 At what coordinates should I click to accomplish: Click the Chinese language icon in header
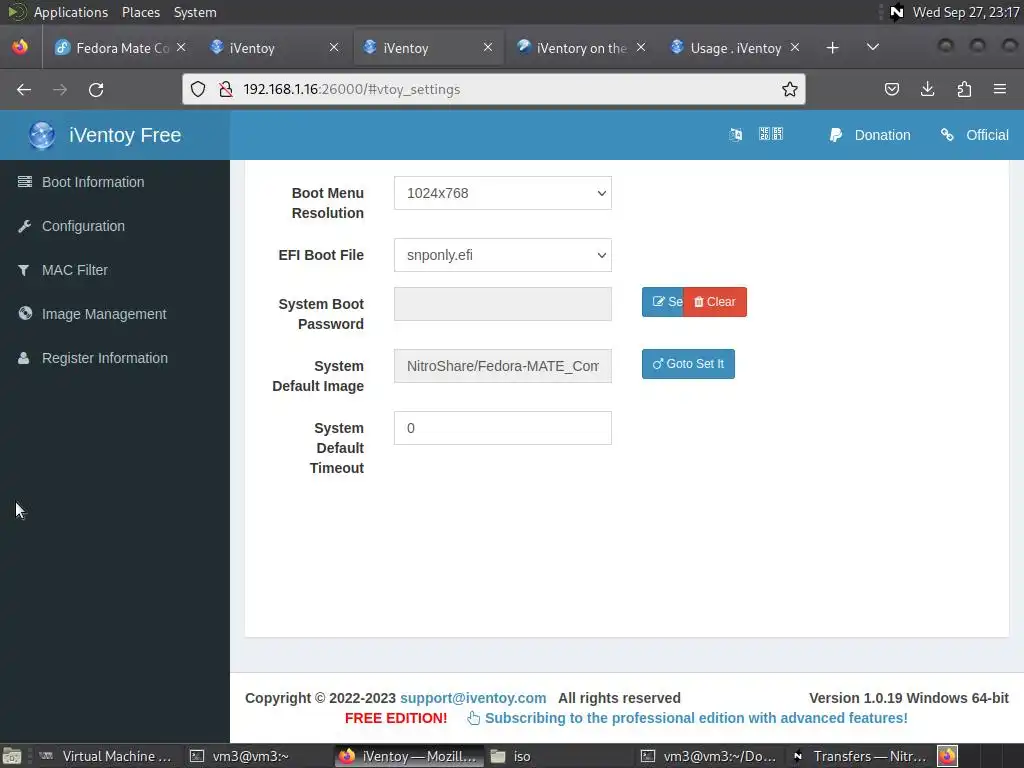tap(771, 134)
